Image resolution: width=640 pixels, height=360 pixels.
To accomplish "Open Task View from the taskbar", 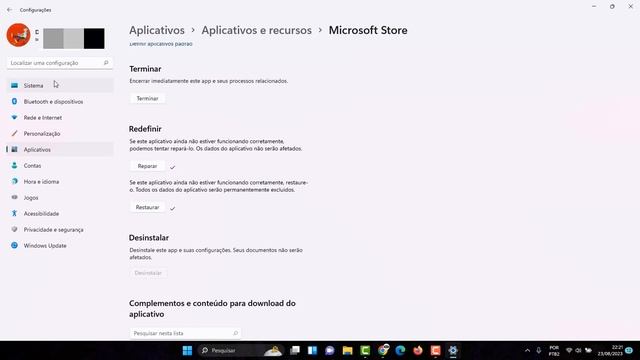I will pyautogui.click(x=295, y=351).
